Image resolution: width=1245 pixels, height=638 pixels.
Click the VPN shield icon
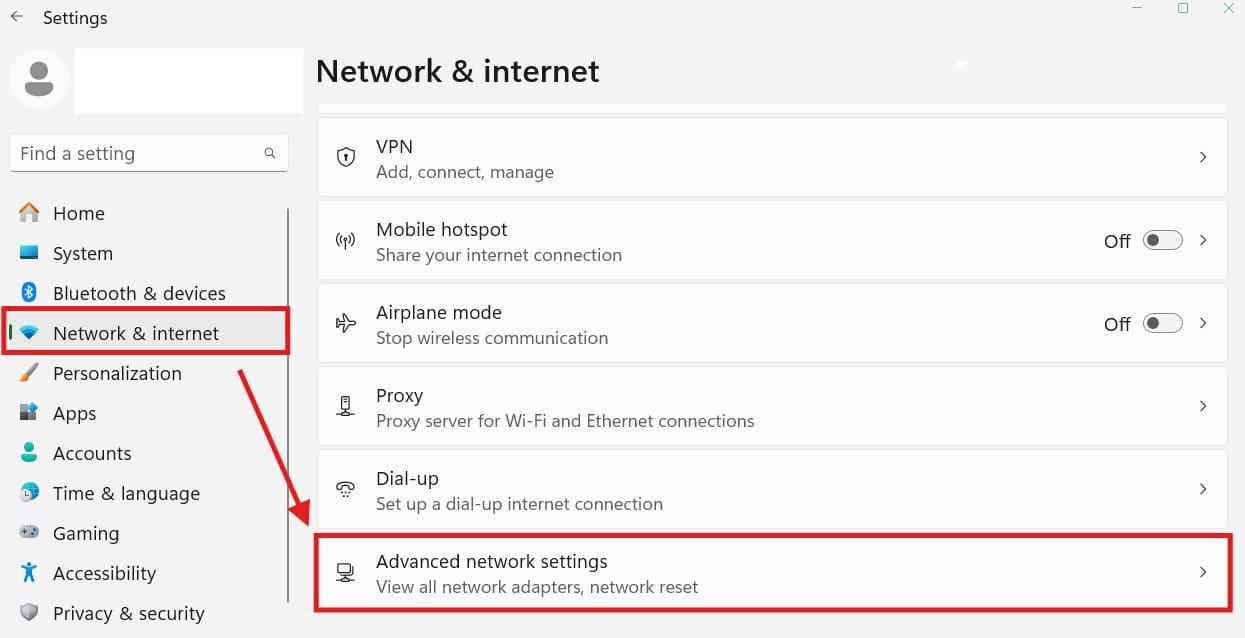345,157
